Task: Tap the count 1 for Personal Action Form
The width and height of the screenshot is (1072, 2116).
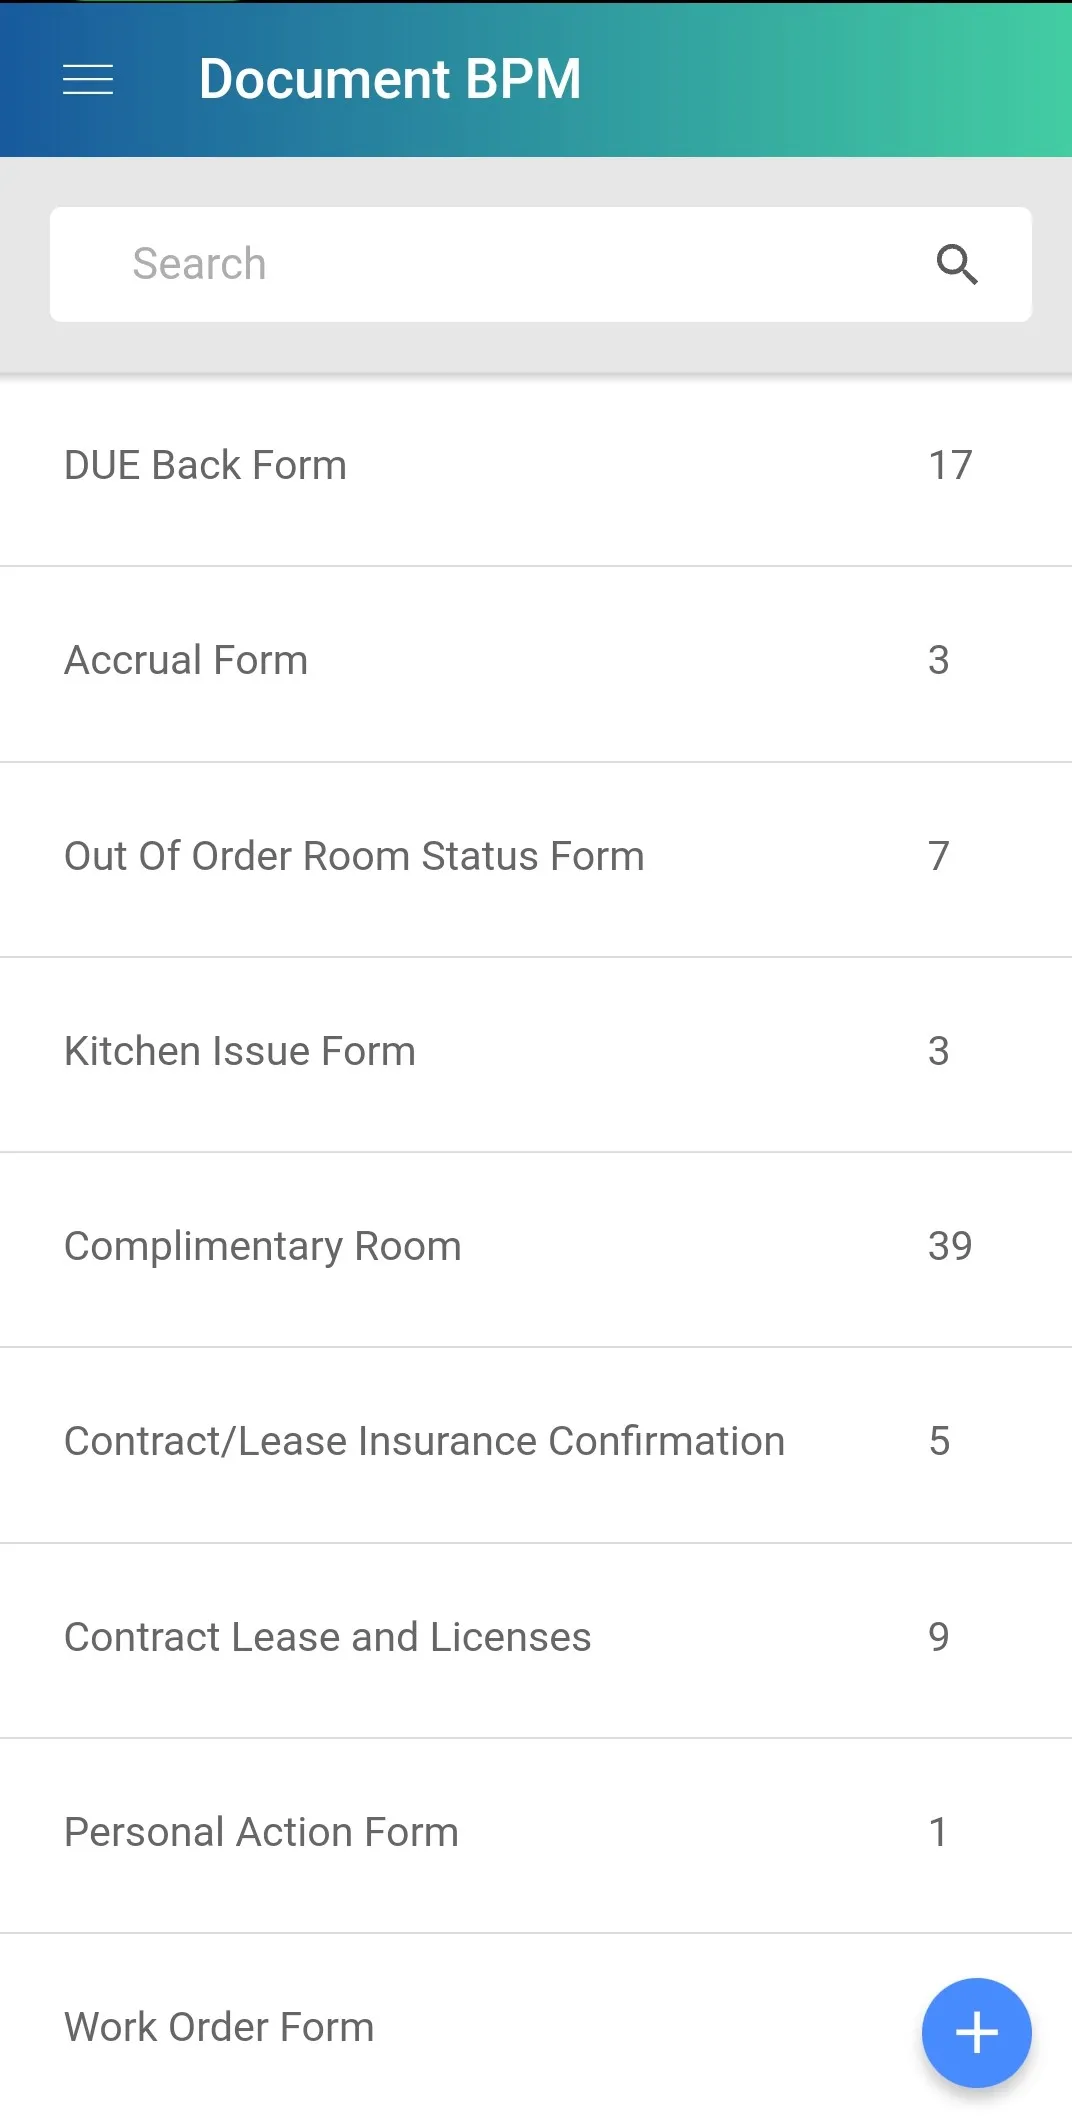Action: [x=937, y=1832]
